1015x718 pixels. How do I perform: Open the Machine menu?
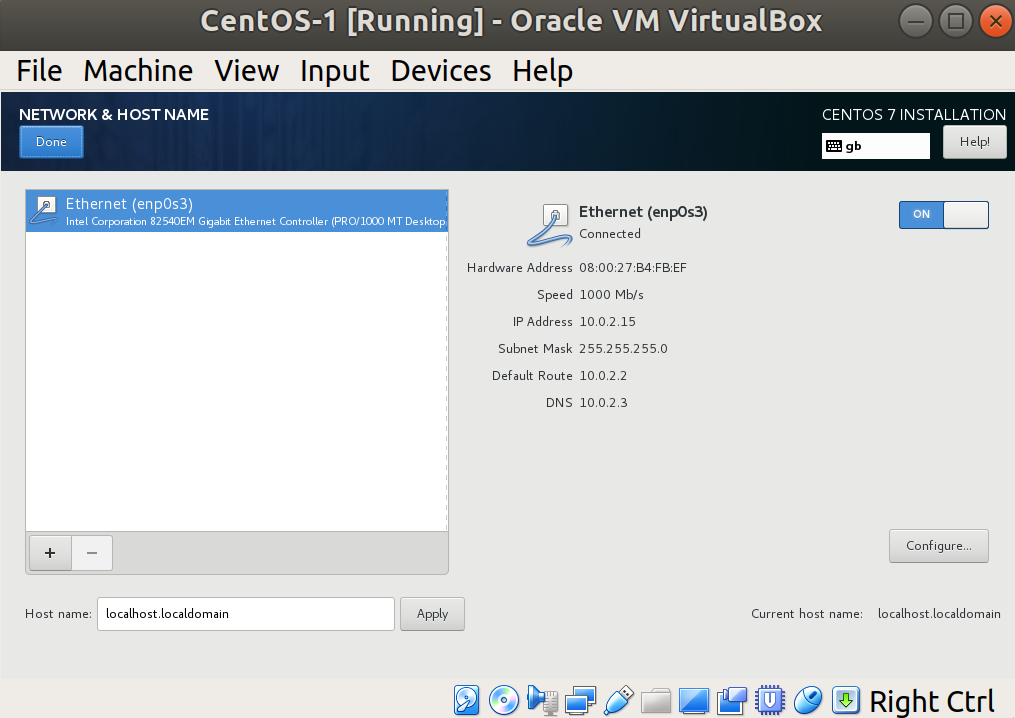138,71
